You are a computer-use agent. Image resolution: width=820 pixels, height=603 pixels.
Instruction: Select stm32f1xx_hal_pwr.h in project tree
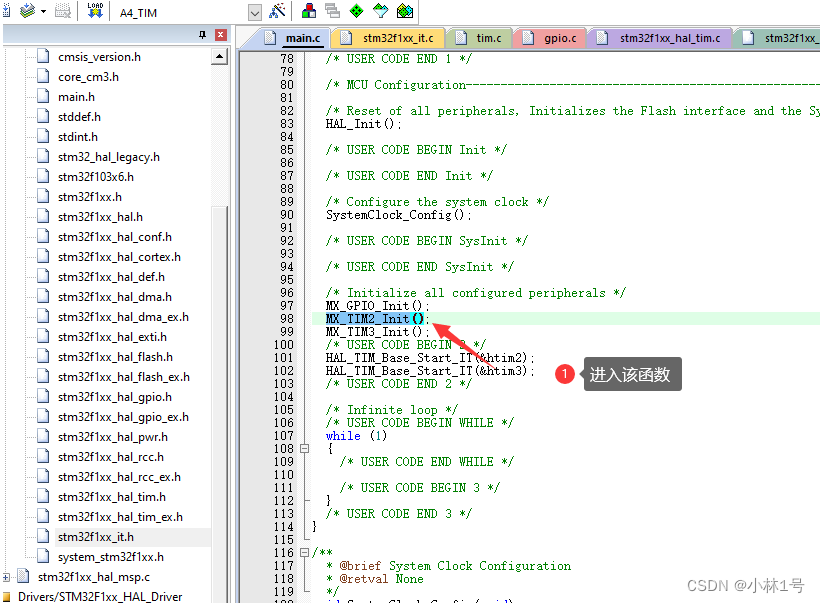pyautogui.click(x=113, y=437)
